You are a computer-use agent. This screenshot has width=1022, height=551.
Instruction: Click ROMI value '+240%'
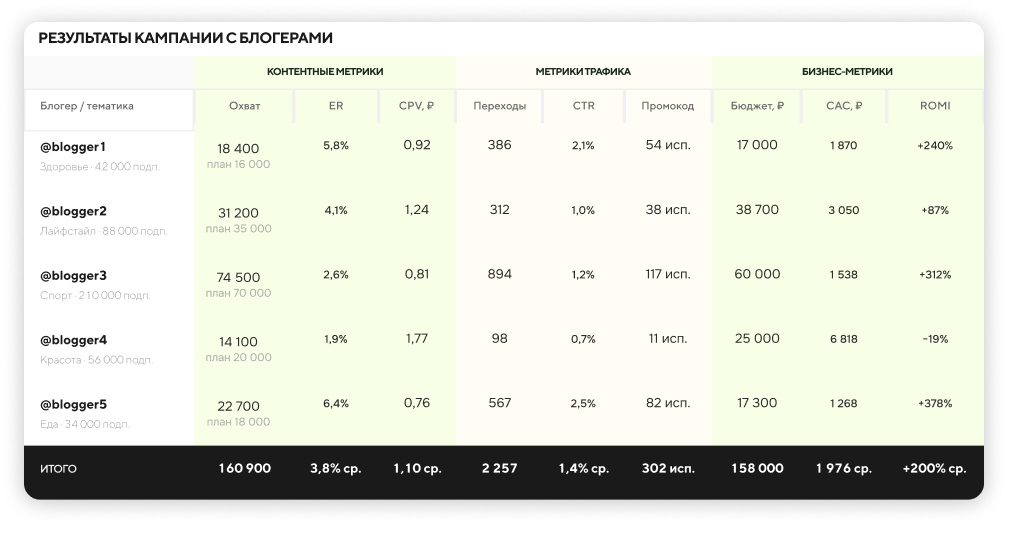(x=935, y=146)
